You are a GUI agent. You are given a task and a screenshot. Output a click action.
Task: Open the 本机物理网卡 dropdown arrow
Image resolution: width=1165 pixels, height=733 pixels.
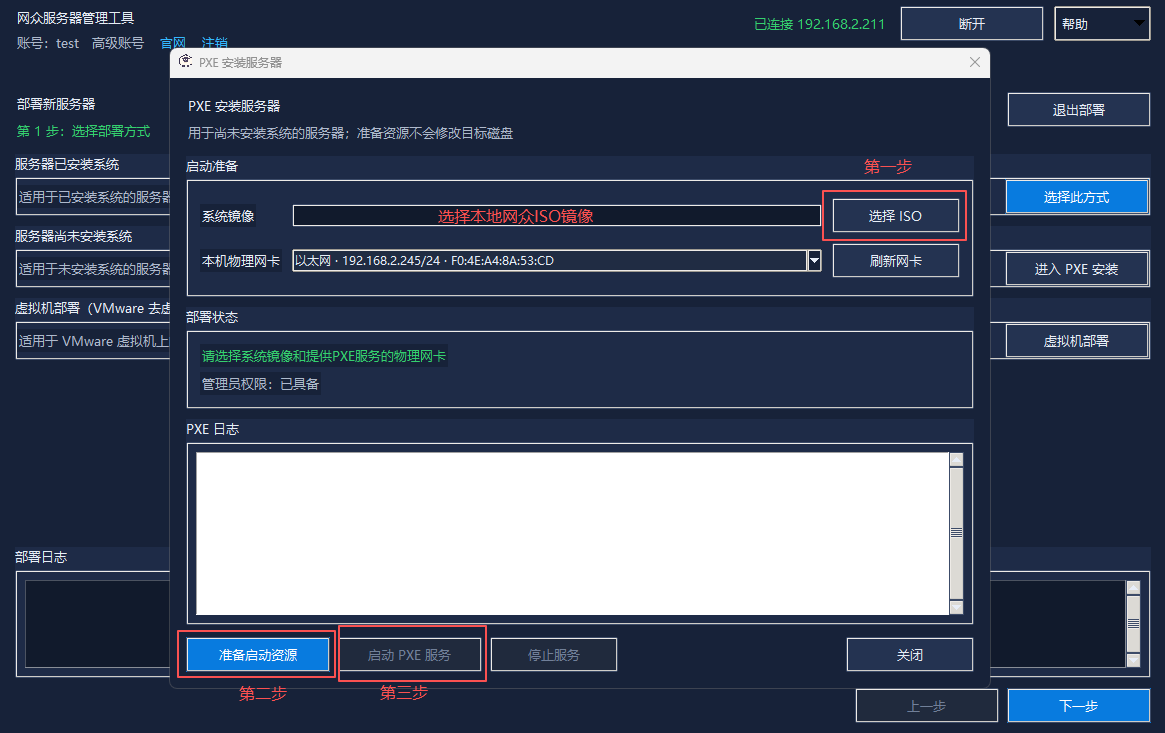click(x=814, y=261)
